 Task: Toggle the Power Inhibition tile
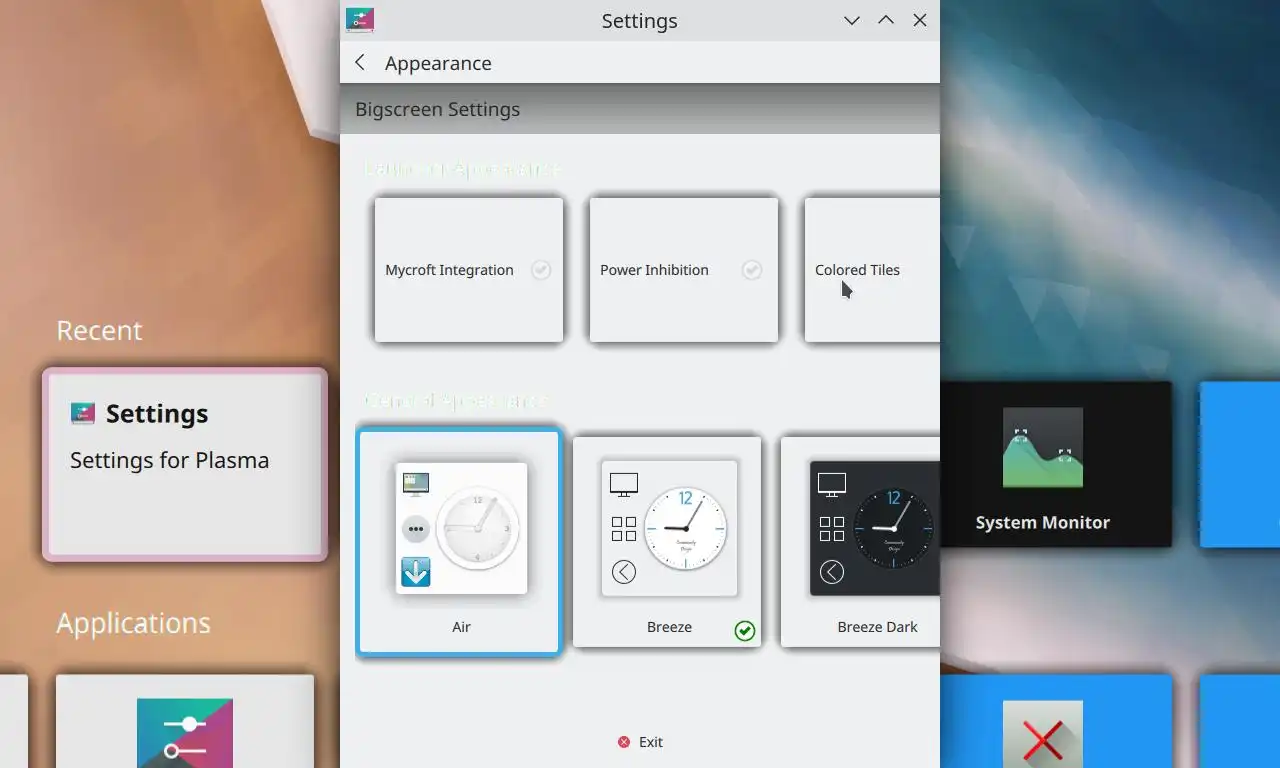684,270
